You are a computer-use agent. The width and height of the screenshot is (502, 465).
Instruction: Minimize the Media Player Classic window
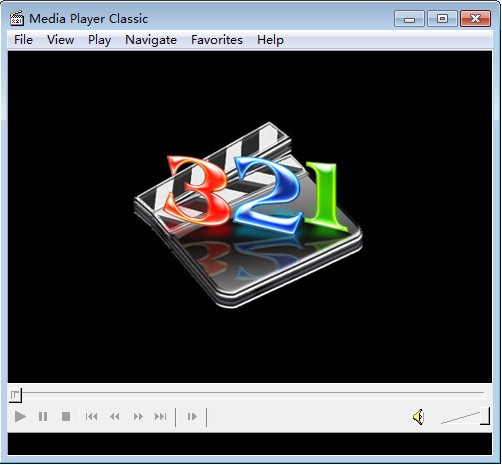coord(409,19)
